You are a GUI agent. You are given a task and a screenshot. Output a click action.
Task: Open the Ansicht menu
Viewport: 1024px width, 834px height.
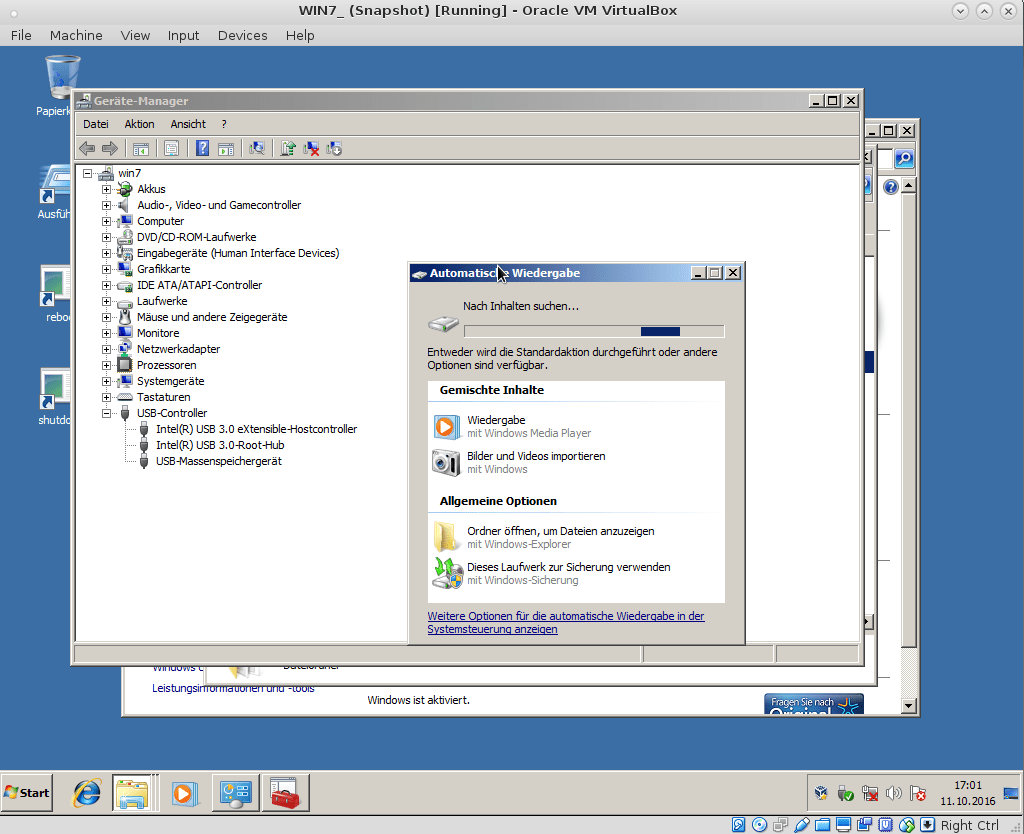(x=188, y=124)
